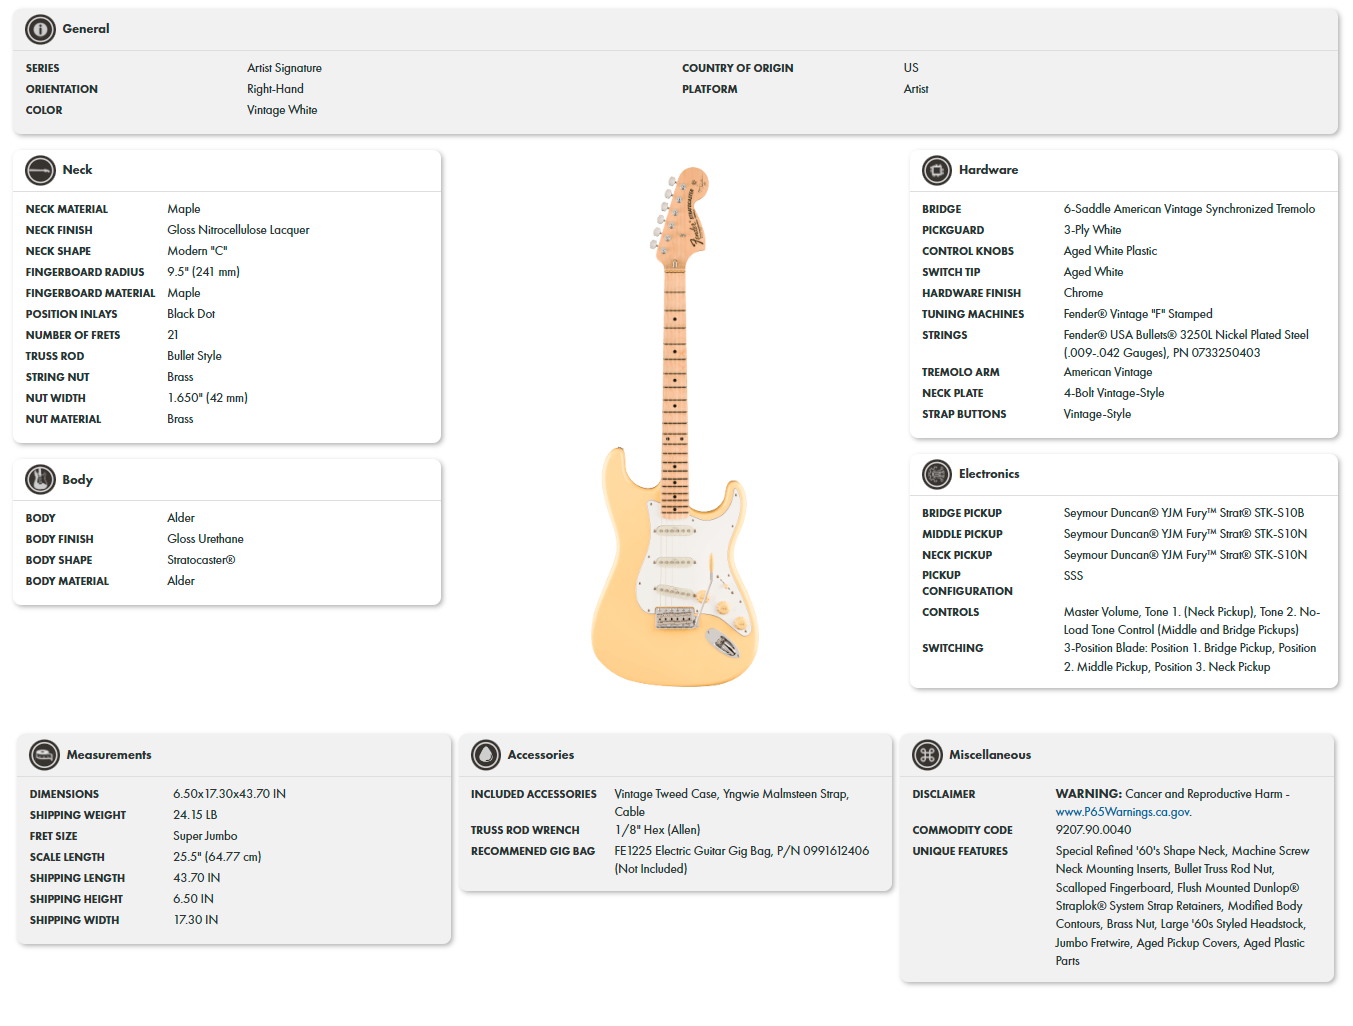Click the Accessories section droplet icon
Image resolution: width=1353 pixels, height=1026 pixels.
pos(486,755)
